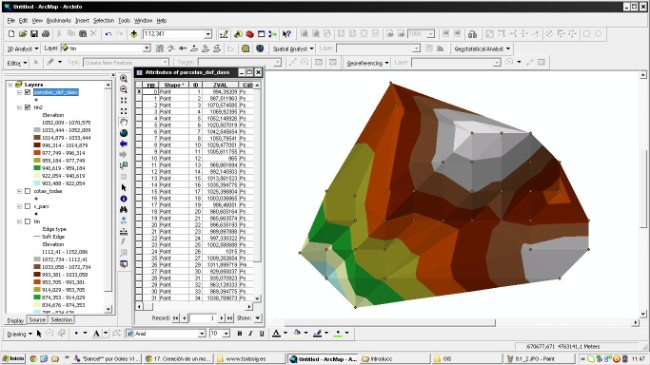Open What's This help pointer

[286, 34]
